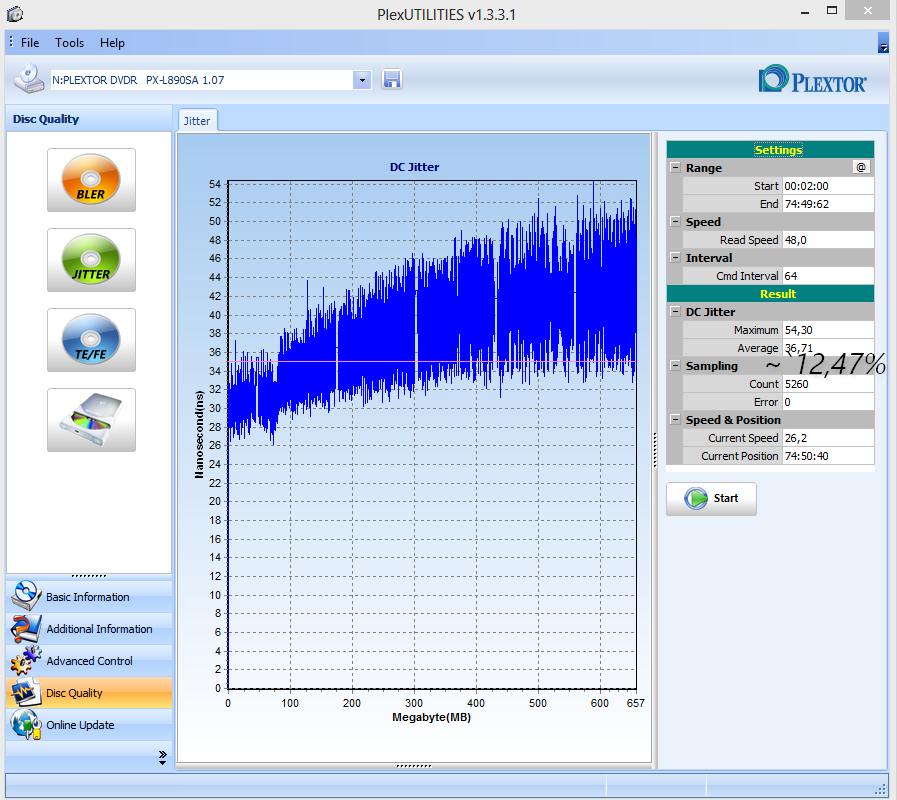Screen dimensions: 897x800
Task: Click the Disc Quality panel header
Action: [89, 119]
